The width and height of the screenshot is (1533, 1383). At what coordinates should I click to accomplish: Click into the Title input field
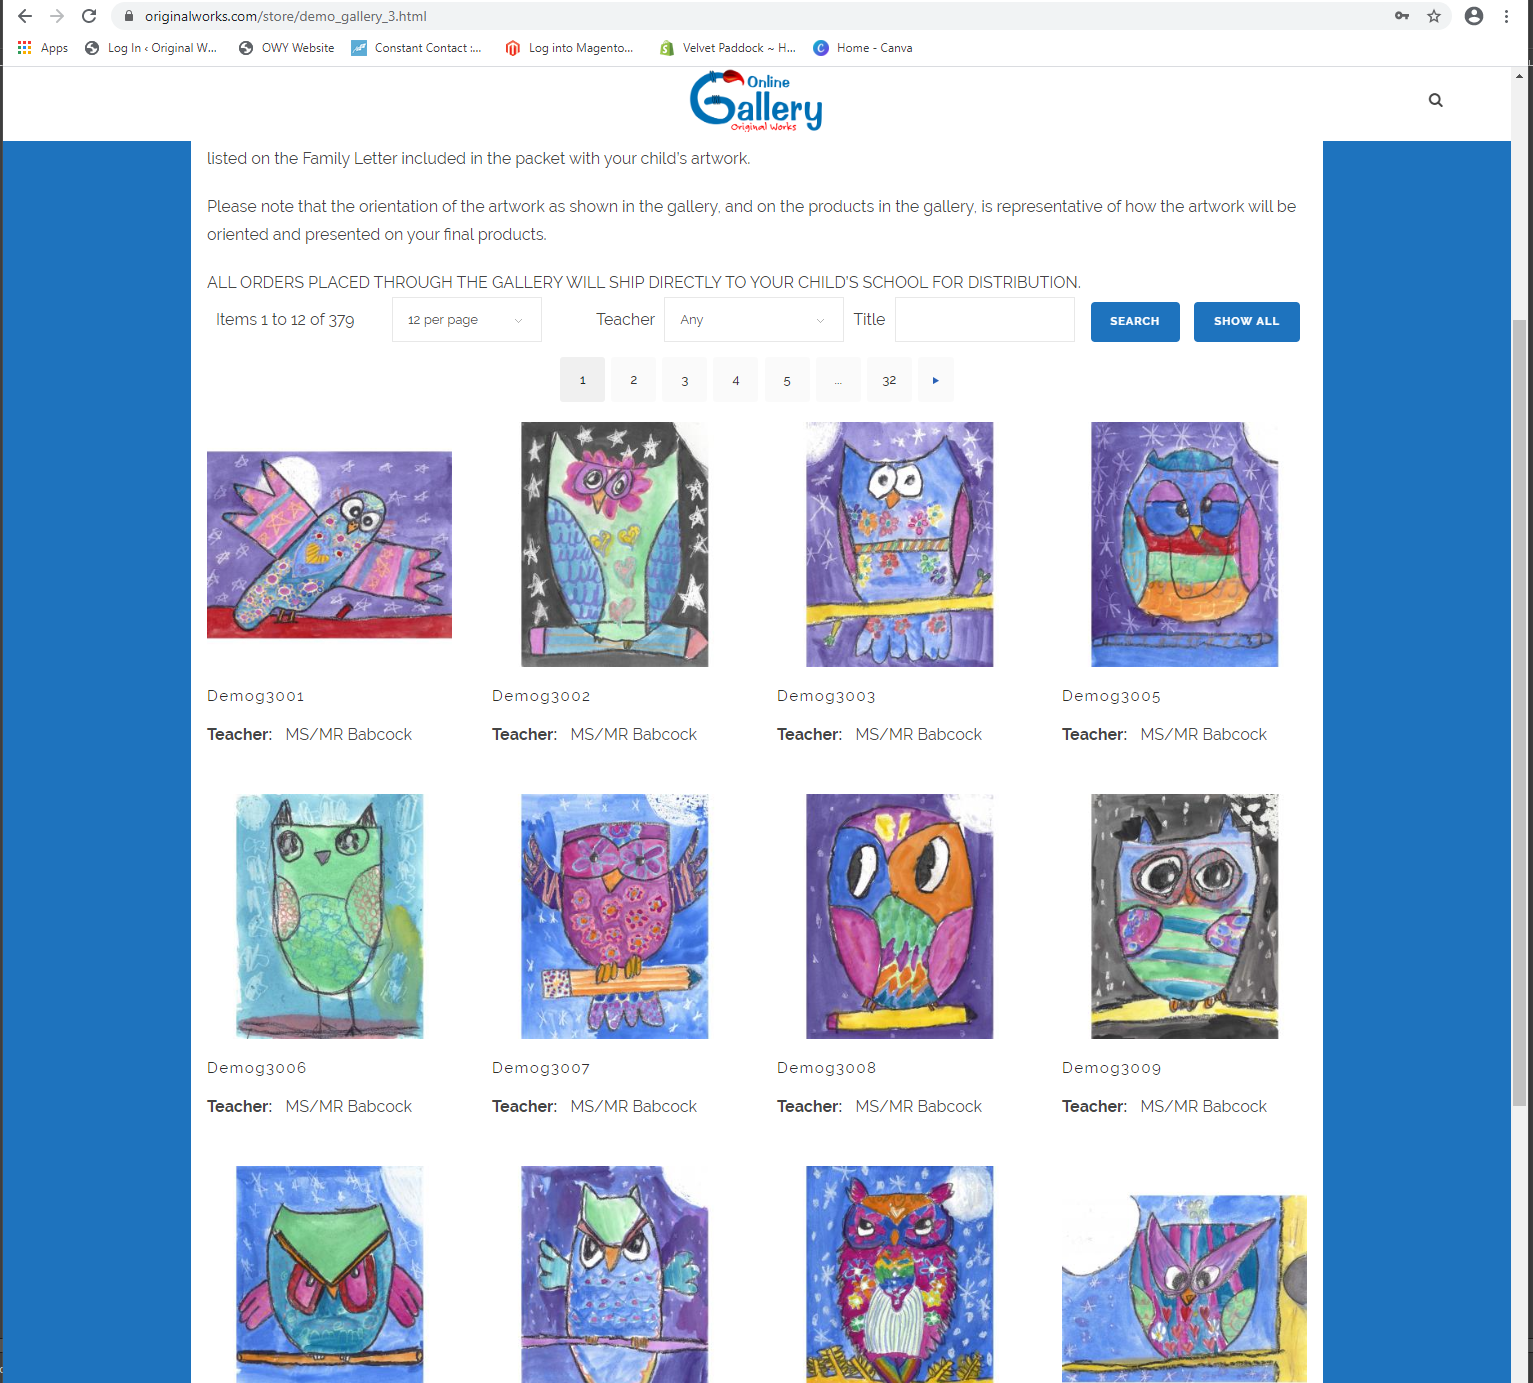point(984,320)
